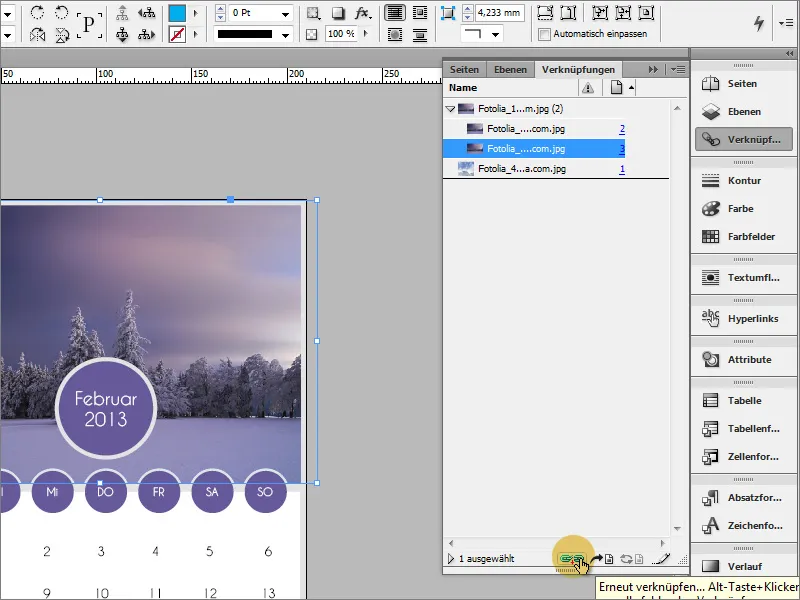Collapse the Fotolia_1...m.jpg (2) link group
The width and height of the screenshot is (800, 600).
[450, 109]
